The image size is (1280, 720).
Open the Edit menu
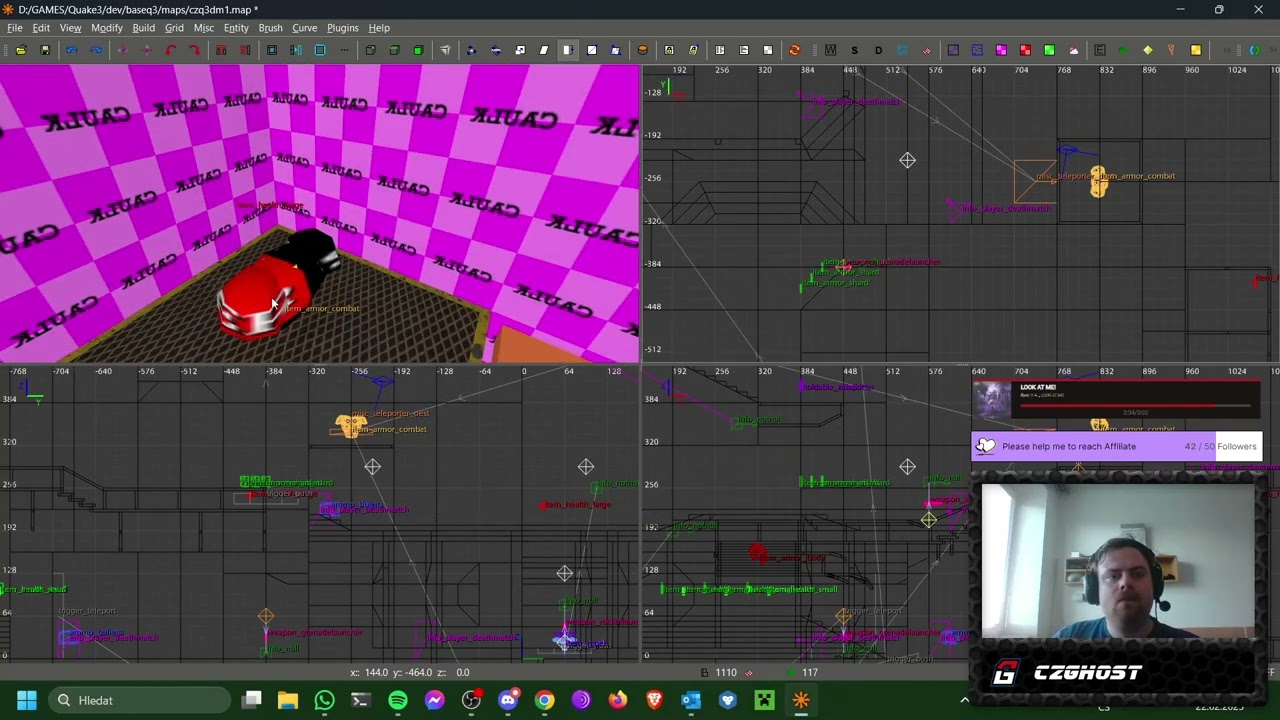[x=41, y=28]
